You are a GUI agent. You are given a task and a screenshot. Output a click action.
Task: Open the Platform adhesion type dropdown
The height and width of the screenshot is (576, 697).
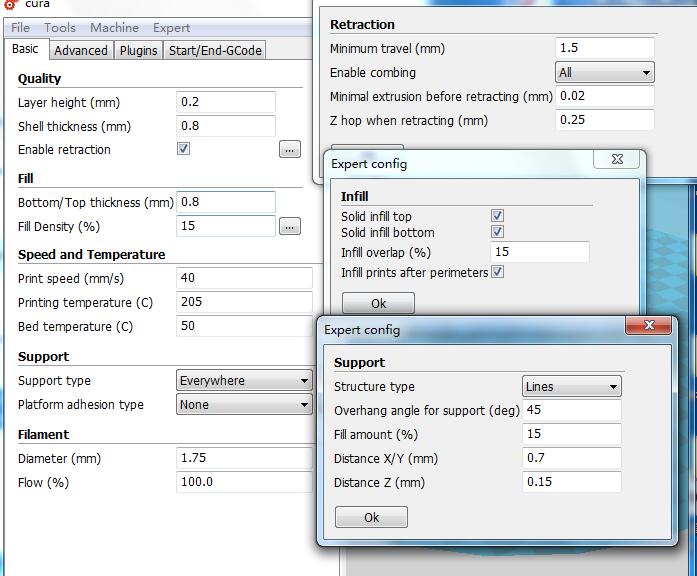[244, 404]
